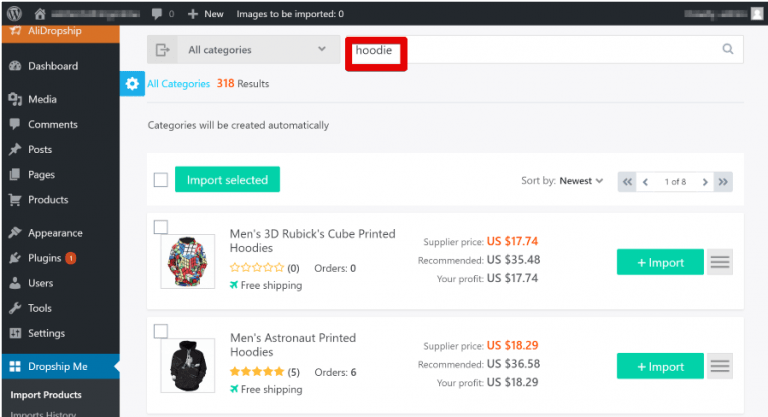
Task: Click the WordPress logo icon
Action: [15, 13]
